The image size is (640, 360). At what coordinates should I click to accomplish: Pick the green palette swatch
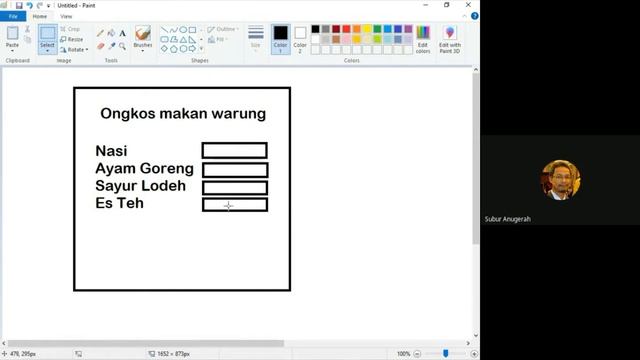click(x=377, y=29)
